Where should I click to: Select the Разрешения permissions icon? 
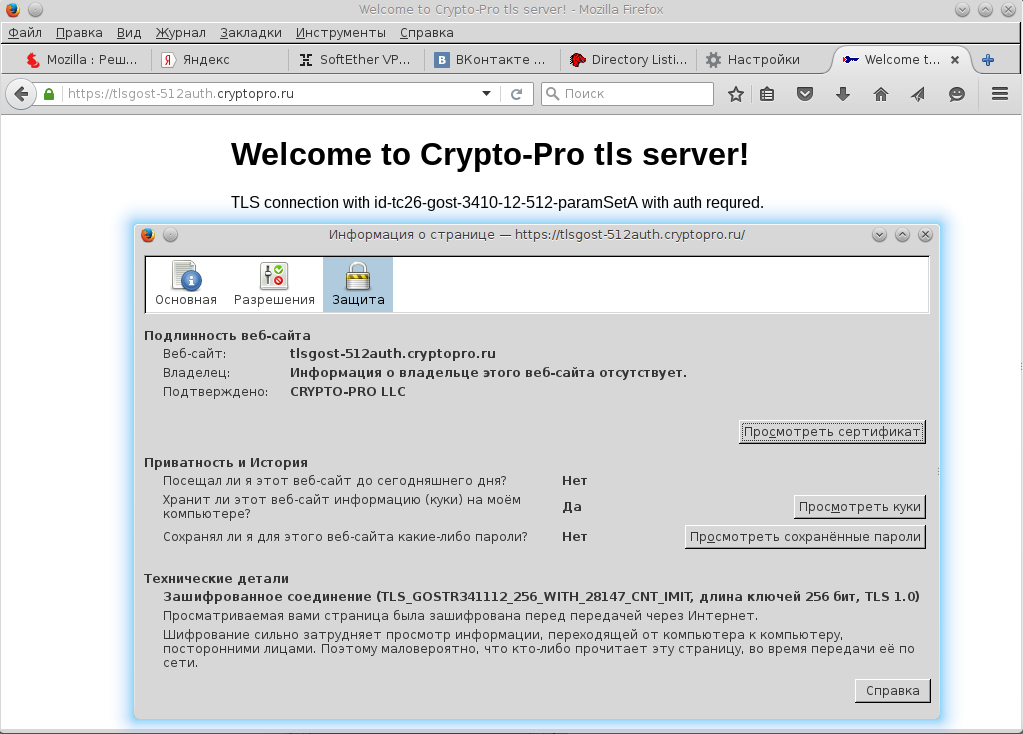274,284
